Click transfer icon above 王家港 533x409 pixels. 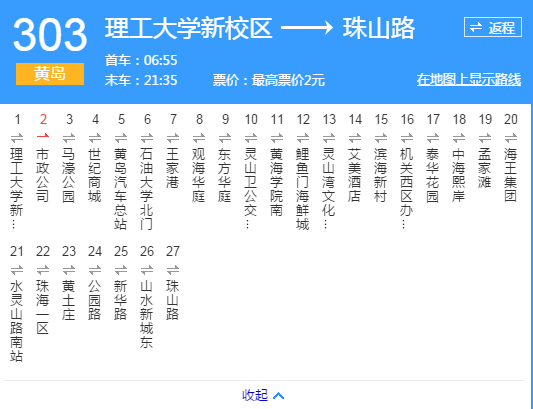[x=173, y=138]
